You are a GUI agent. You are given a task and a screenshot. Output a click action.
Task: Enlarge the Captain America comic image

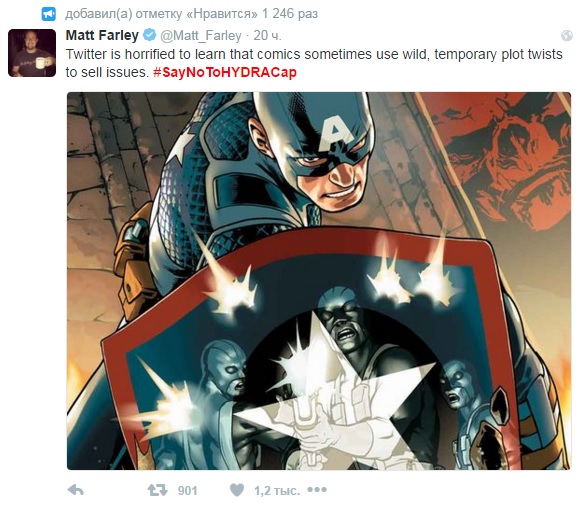[319, 281]
